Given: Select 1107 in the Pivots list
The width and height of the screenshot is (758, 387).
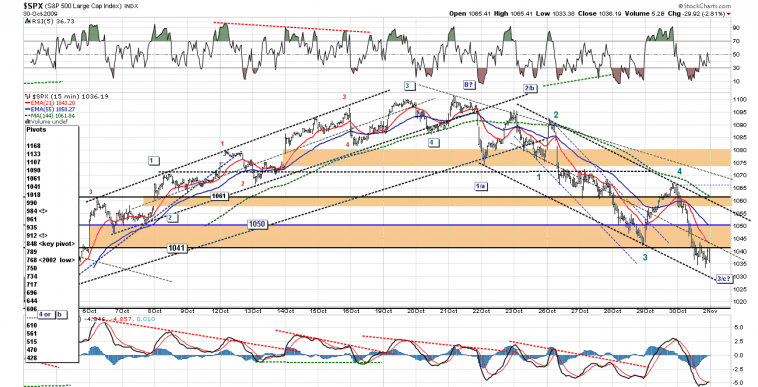Looking at the screenshot, I should [34, 162].
